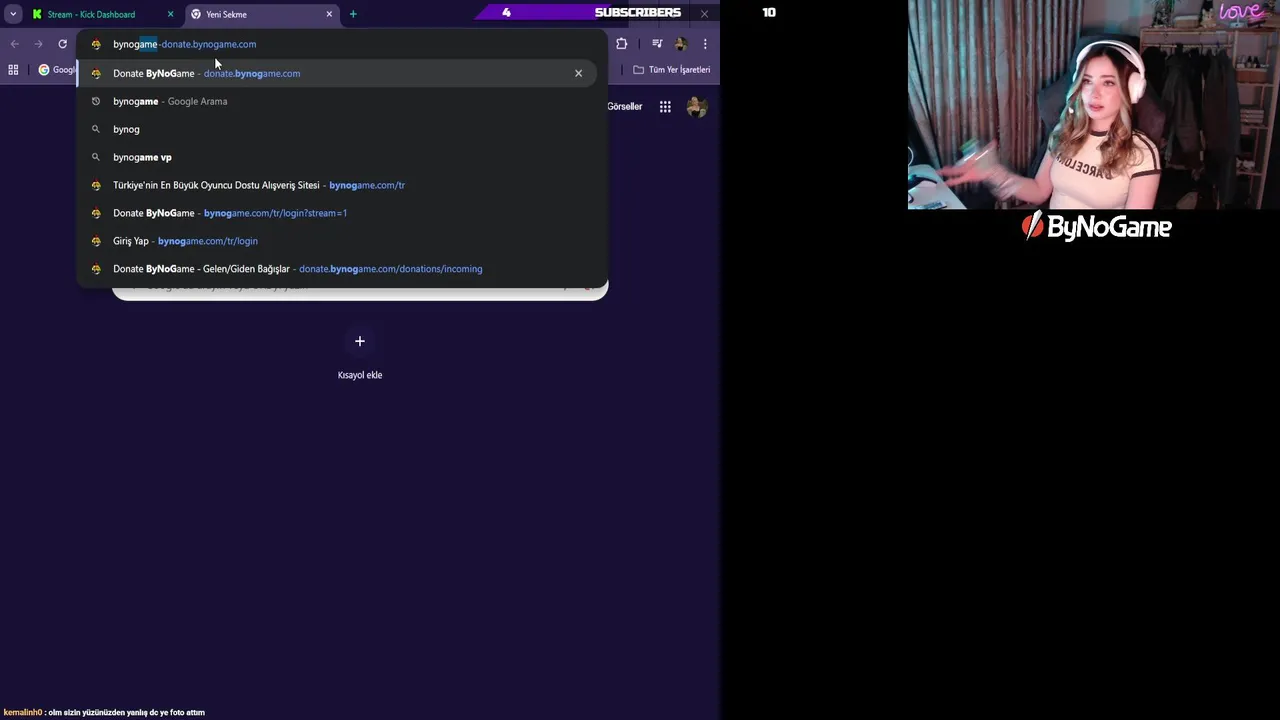
Task: Close the Stream - Kick Dashboard tab
Action: pos(170,14)
